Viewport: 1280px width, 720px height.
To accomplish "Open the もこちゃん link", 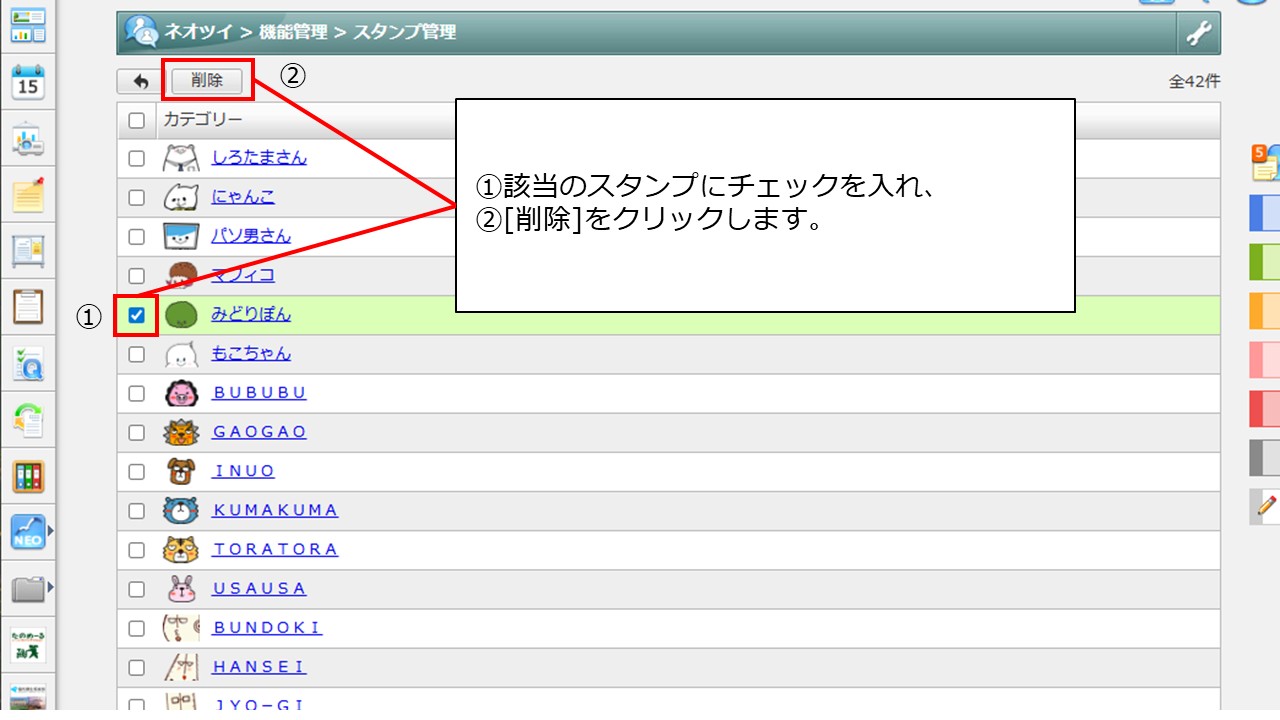I will coord(251,353).
